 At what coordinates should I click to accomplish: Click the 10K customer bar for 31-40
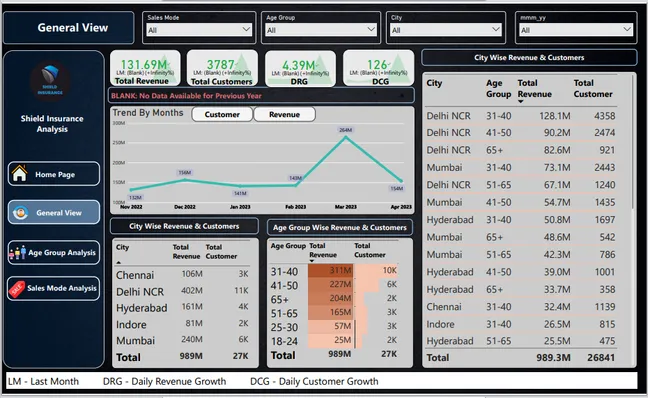point(376,271)
